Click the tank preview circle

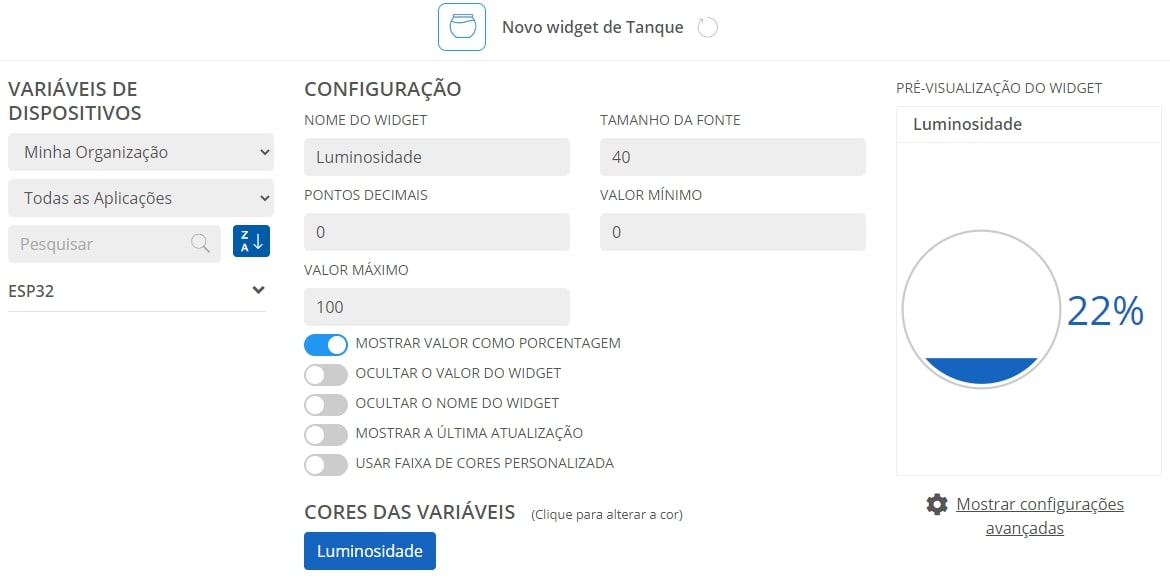[x=980, y=308]
